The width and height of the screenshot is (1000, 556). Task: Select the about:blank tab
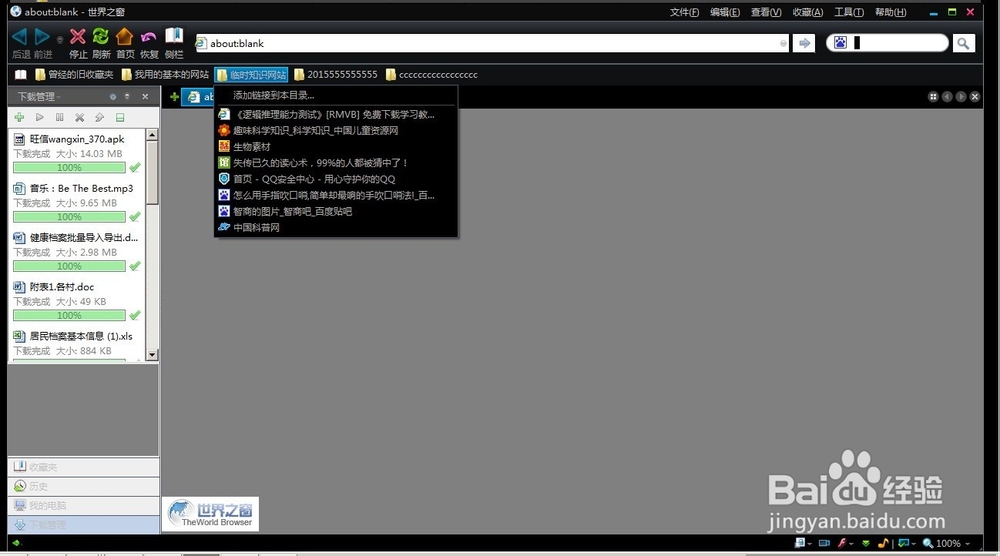click(x=198, y=97)
